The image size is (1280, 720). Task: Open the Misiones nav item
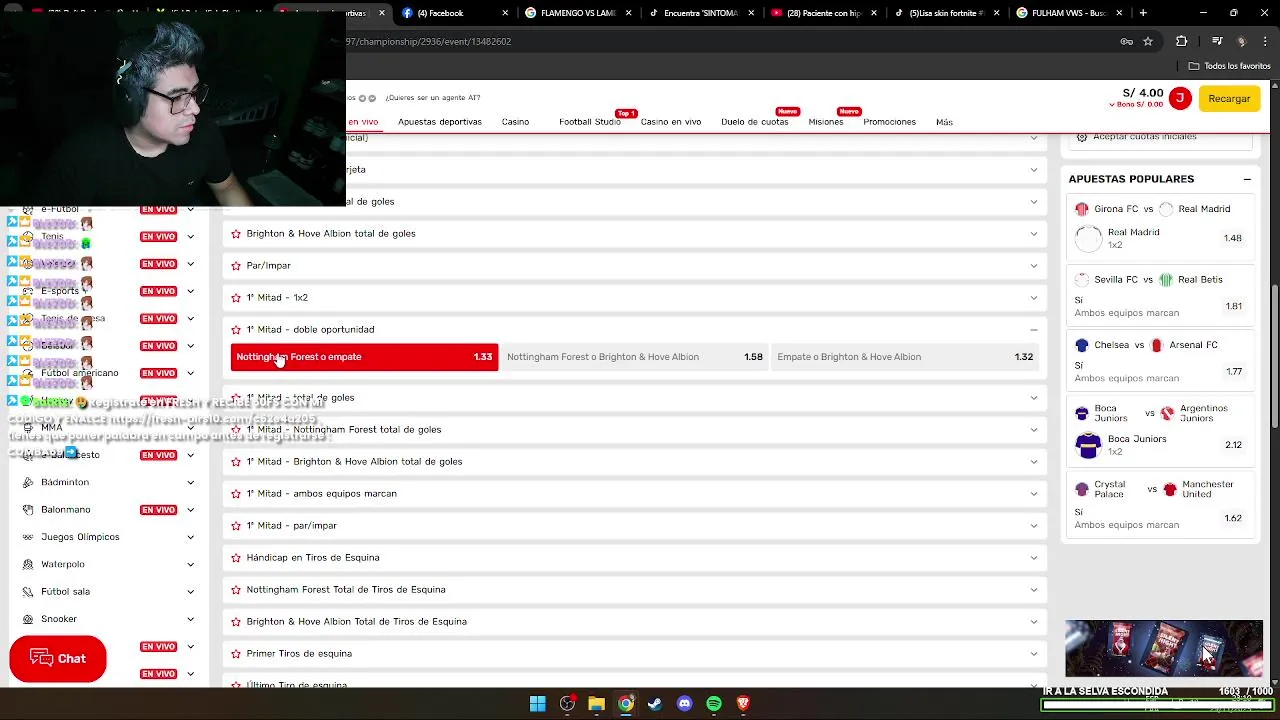pyautogui.click(x=826, y=122)
